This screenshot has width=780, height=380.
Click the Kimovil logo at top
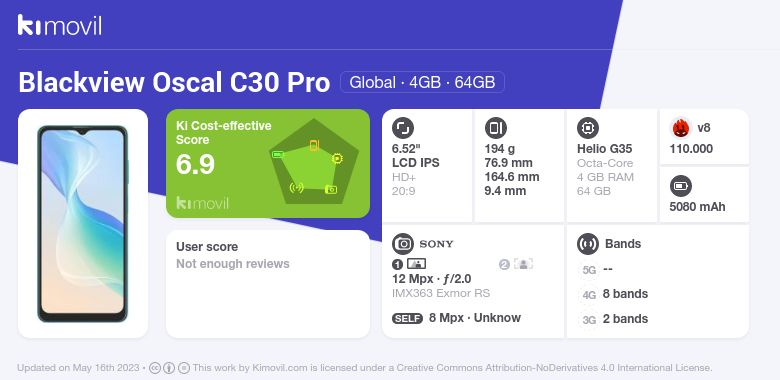(60, 25)
